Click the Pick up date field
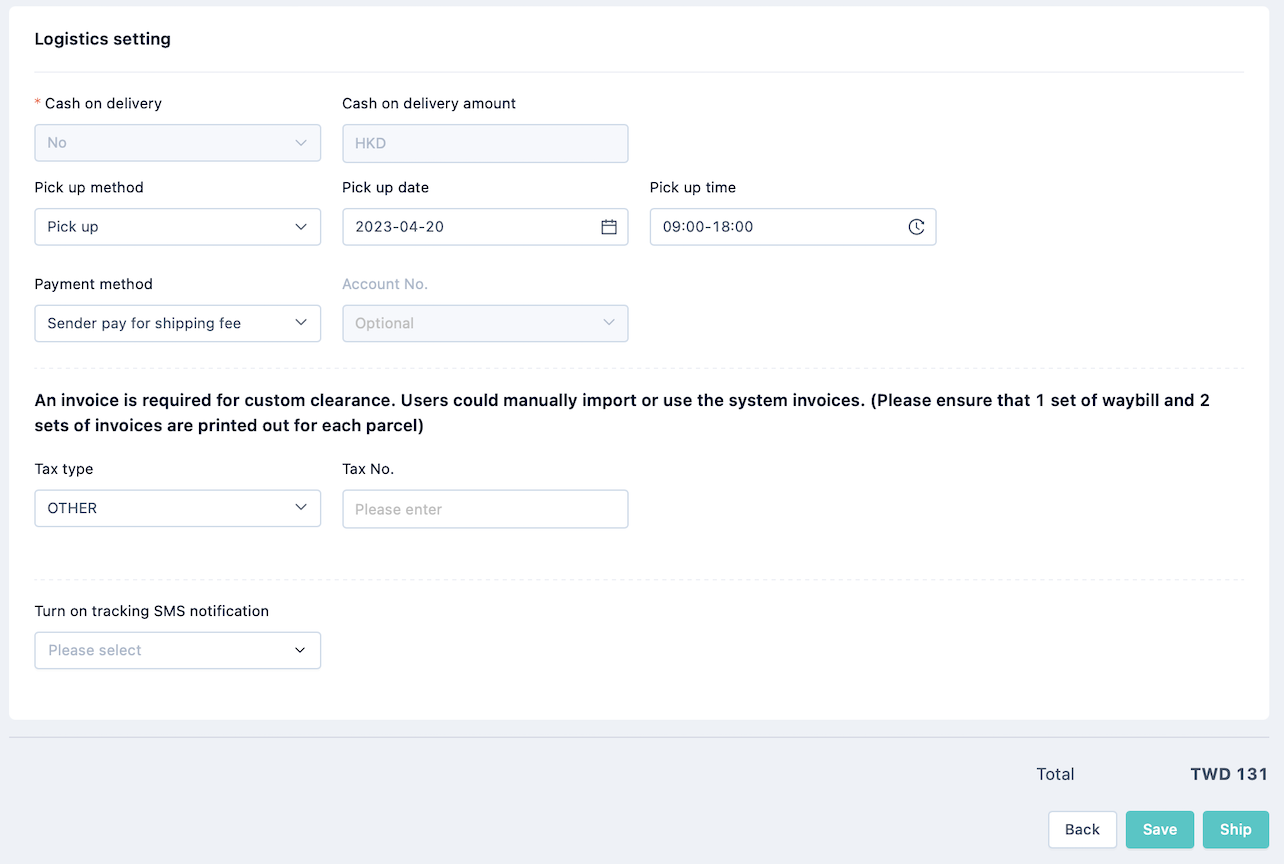Viewport: 1284px width, 864px height. coord(485,227)
